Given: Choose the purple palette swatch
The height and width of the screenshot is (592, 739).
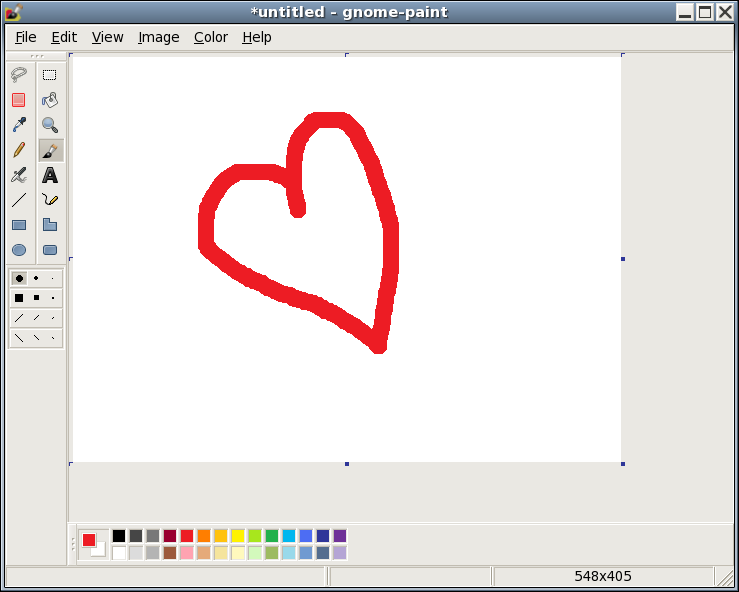Looking at the screenshot, I should click(x=340, y=536).
